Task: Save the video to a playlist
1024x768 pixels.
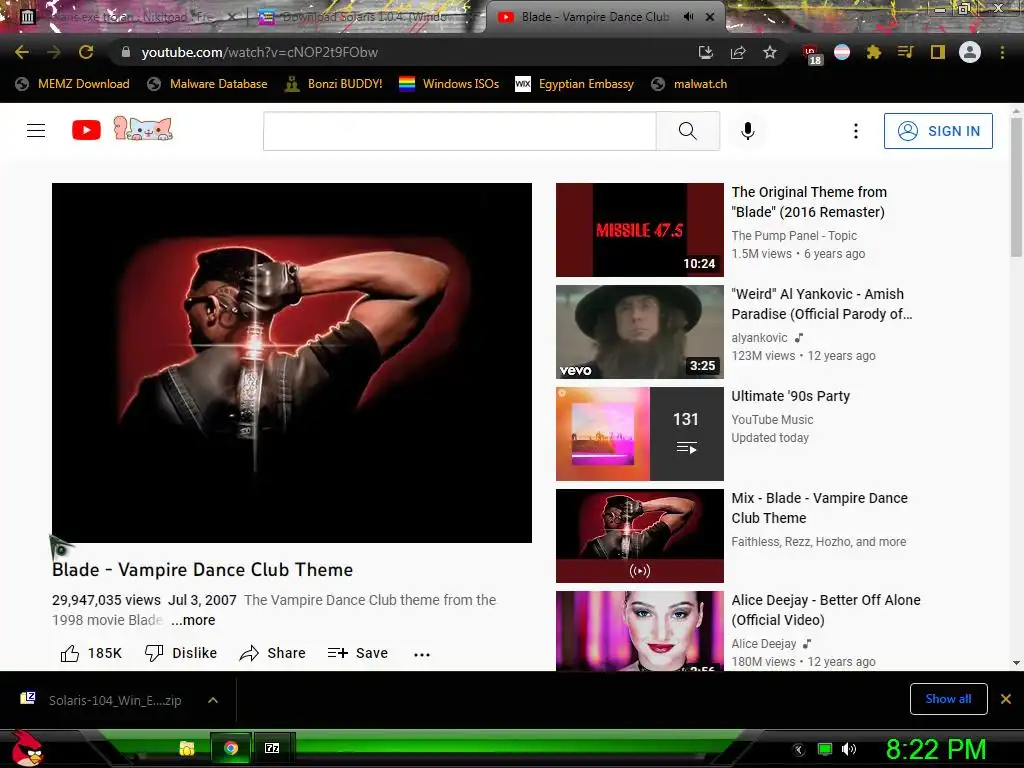Action: 358,653
